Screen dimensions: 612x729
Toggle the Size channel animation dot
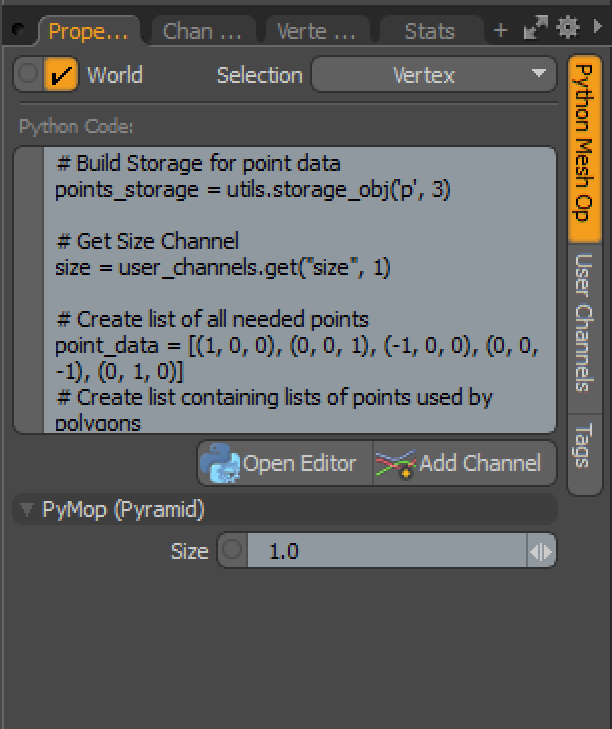point(232,551)
